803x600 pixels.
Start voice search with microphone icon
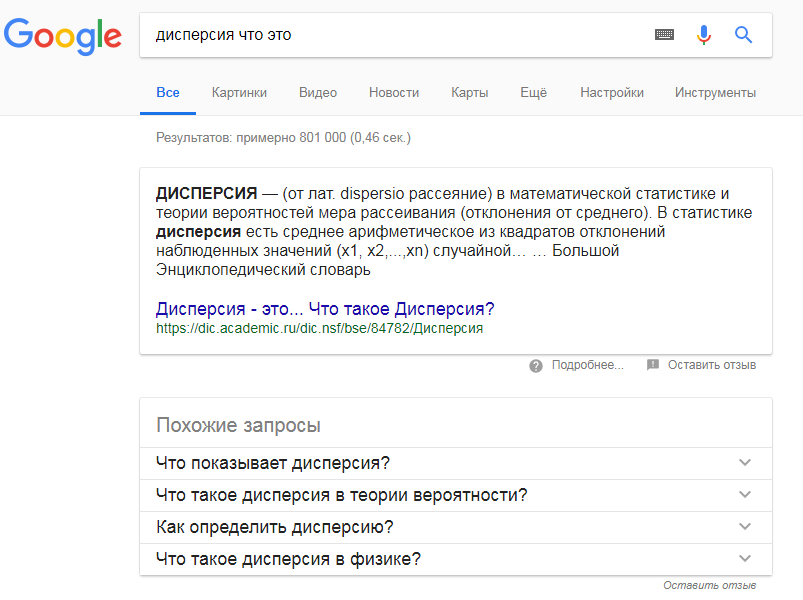(704, 35)
